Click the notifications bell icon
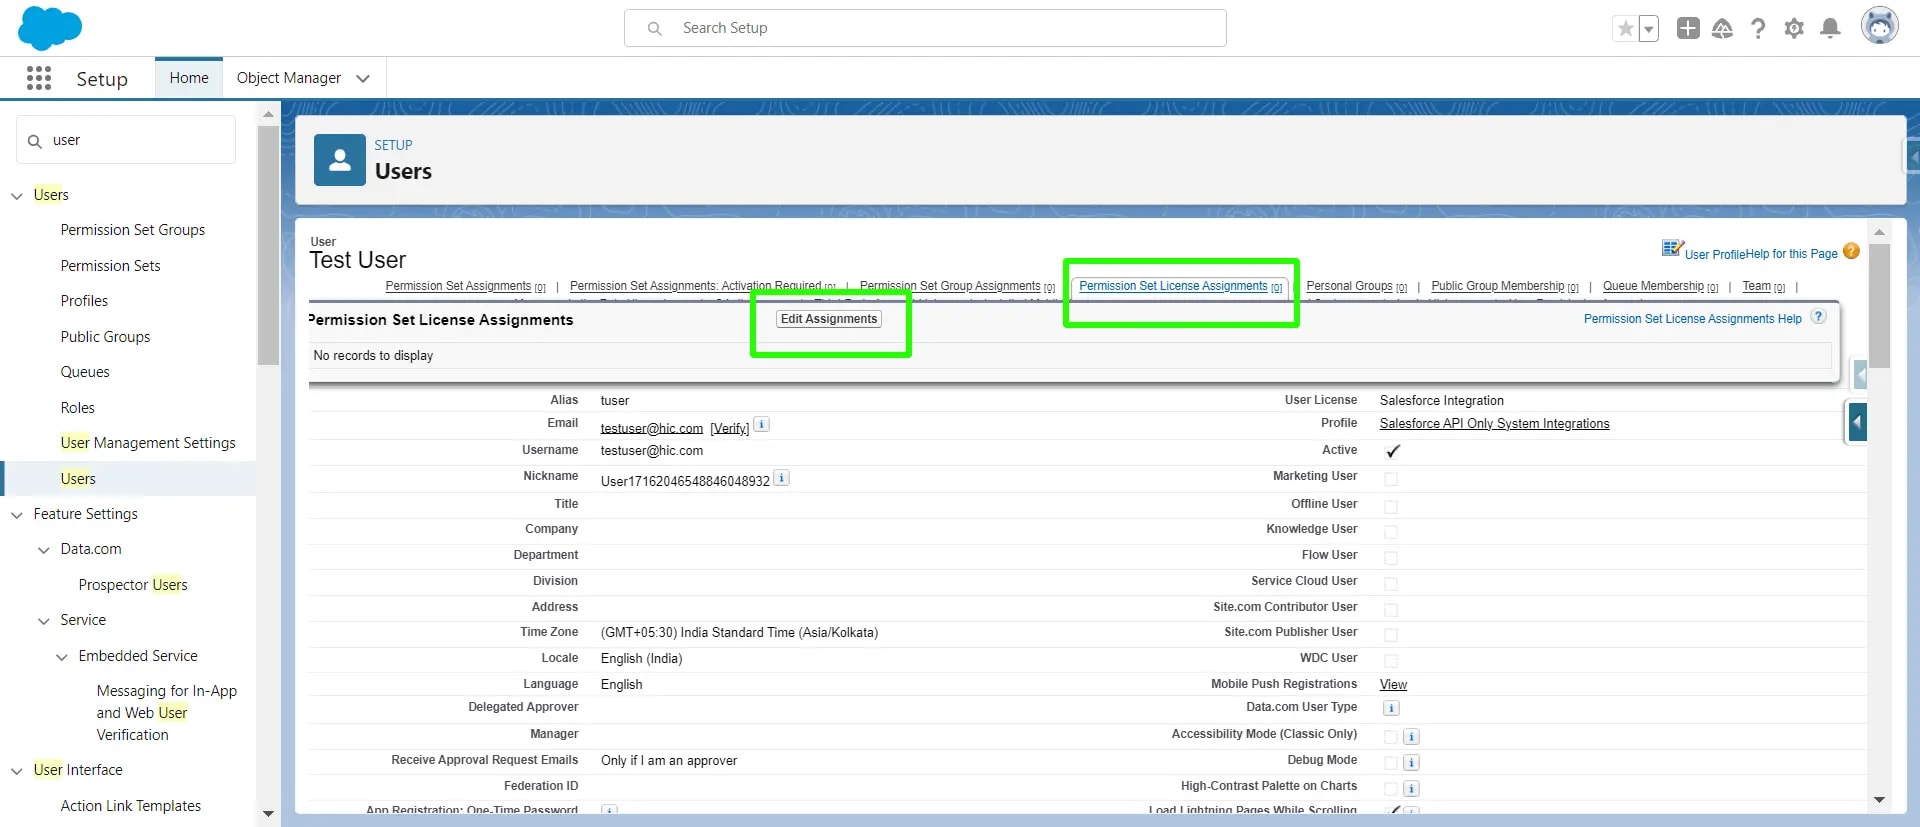 1830,28
